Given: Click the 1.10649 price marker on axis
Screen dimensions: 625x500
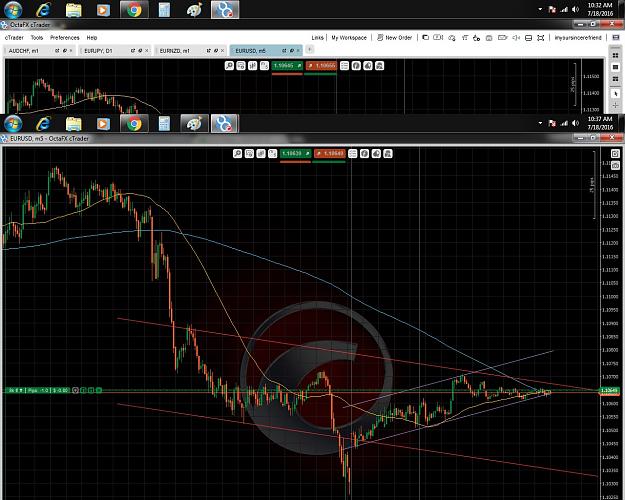Looking at the screenshot, I should tap(609, 390).
